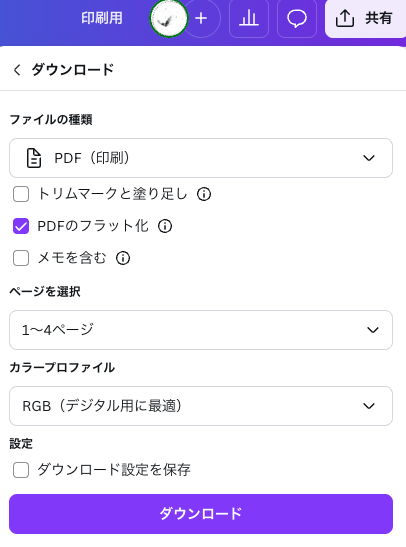Click the PDF document file icon
Image resolution: width=406 pixels, height=547 pixels.
point(34,158)
